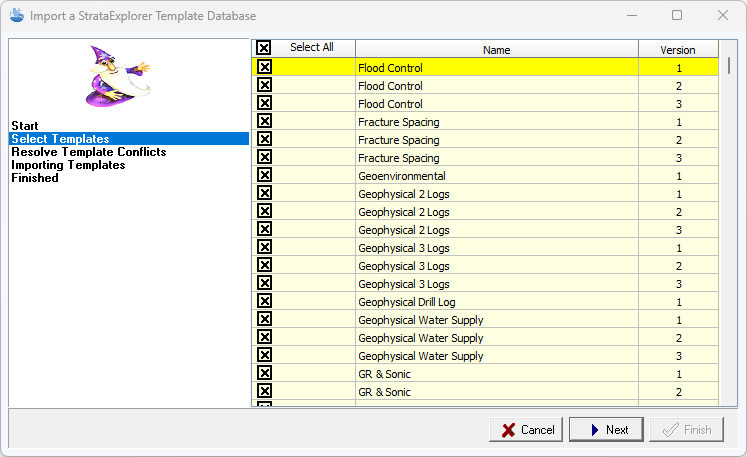Toggle GR & Sonic version 1 checkbox
This screenshot has width=747, height=457.
[264, 373]
